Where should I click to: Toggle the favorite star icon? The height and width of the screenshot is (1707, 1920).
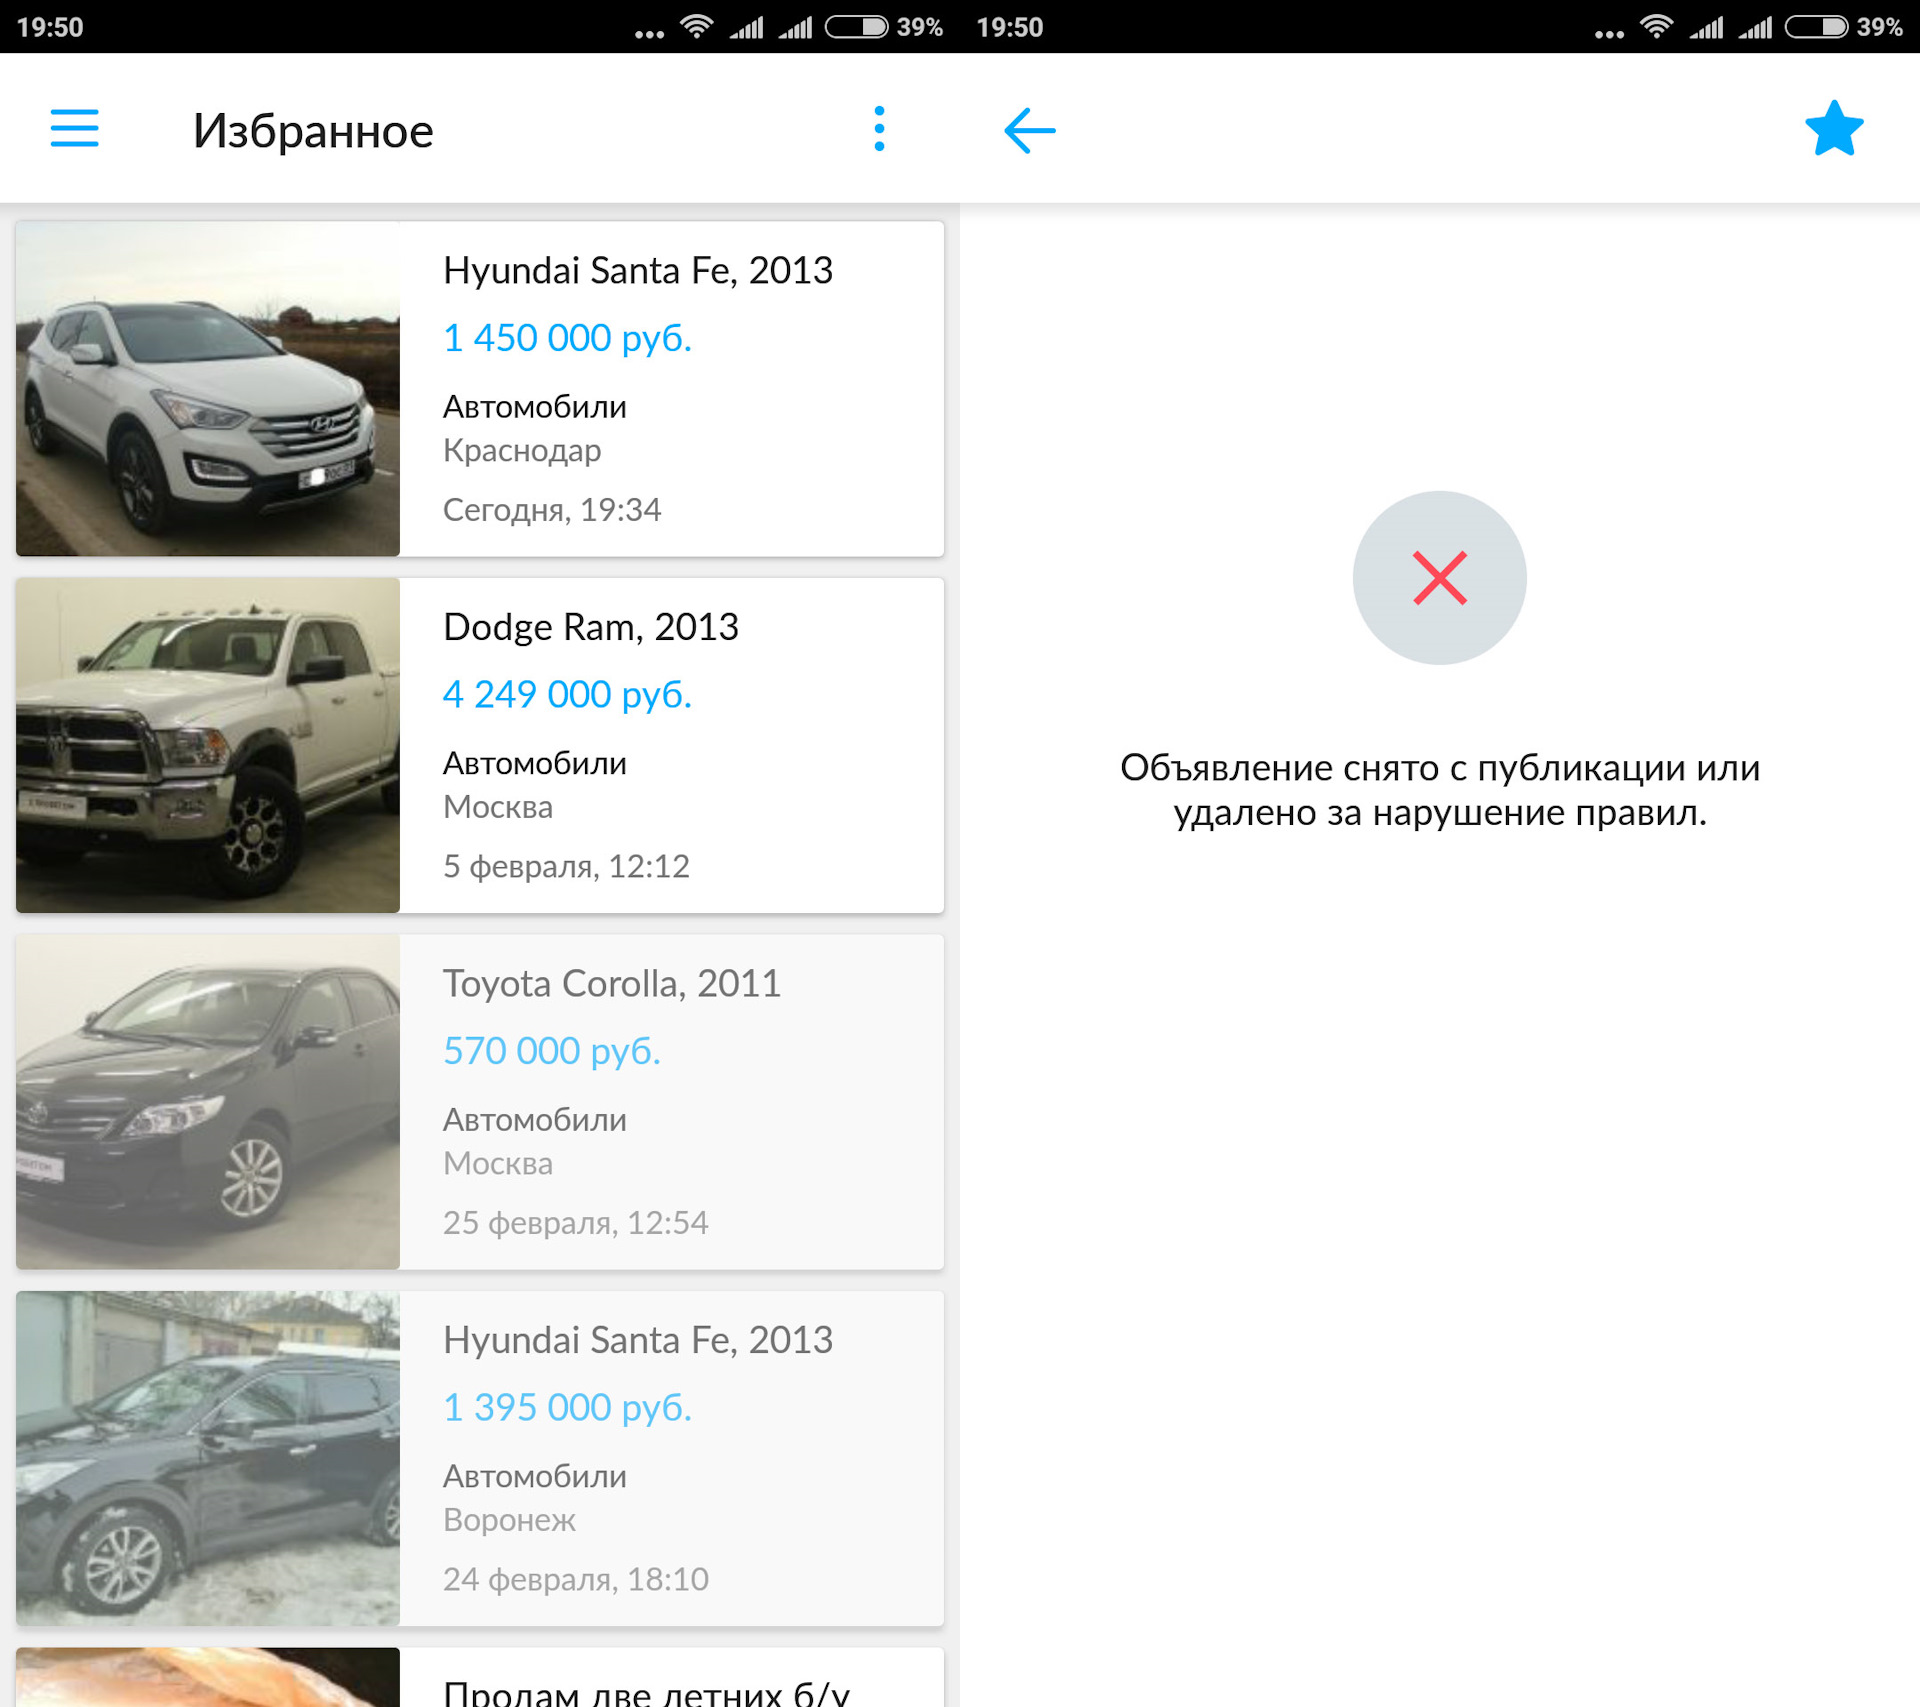1834,129
